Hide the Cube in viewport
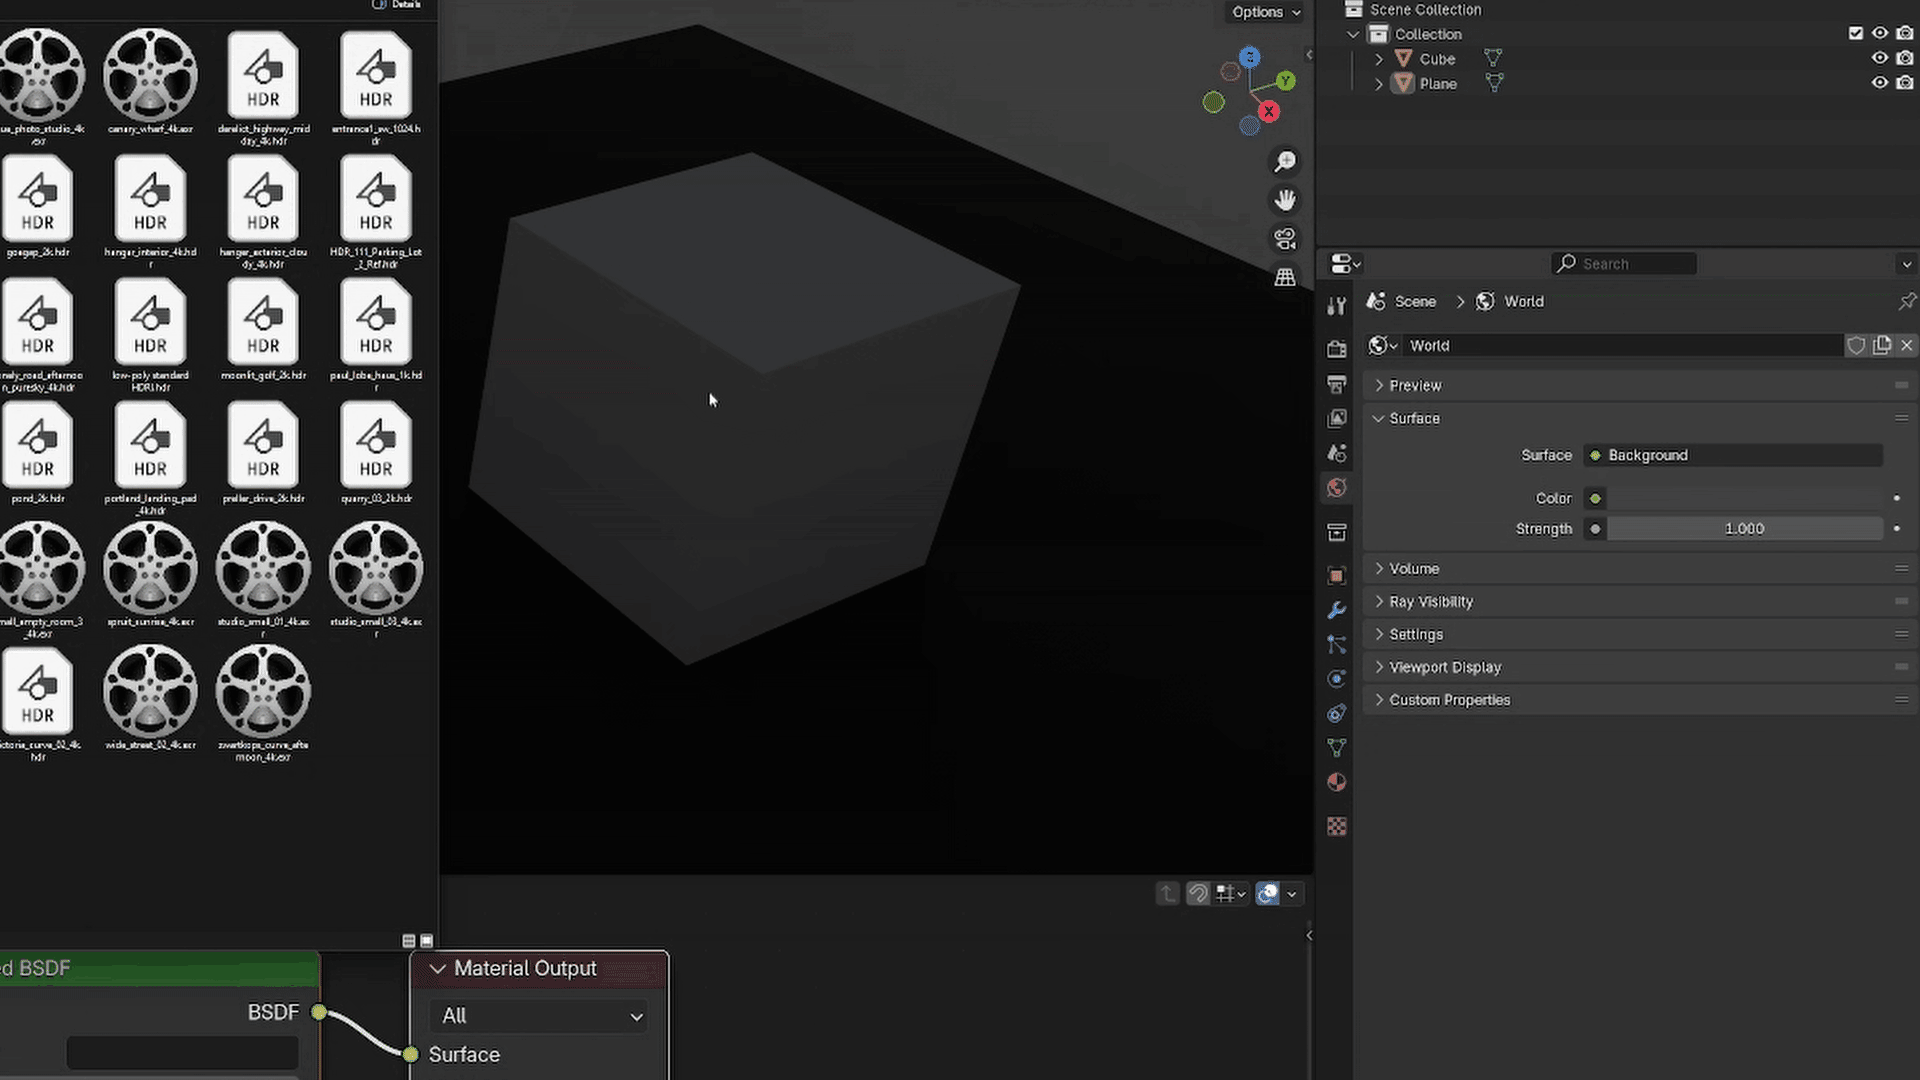Screen dimensions: 1920x1080 [x=1880, y=59]
